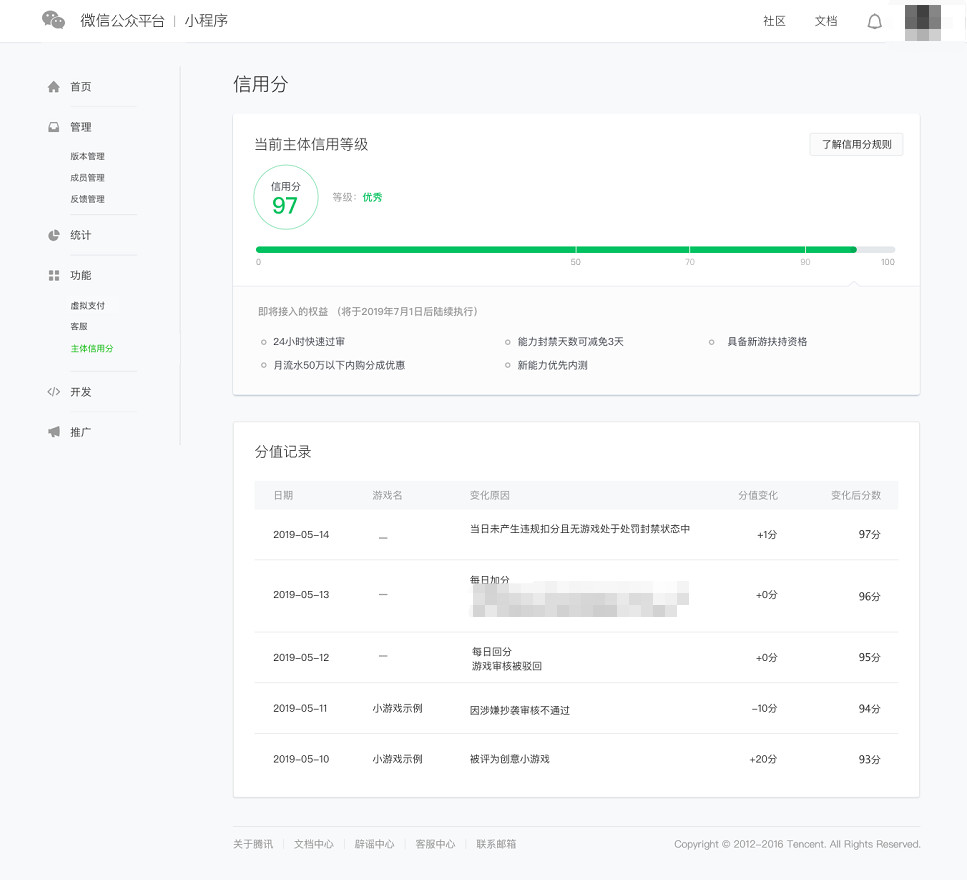967x880 pixels.
Task: Click the WeChat logo icon in the header
Action: (53, 20)
